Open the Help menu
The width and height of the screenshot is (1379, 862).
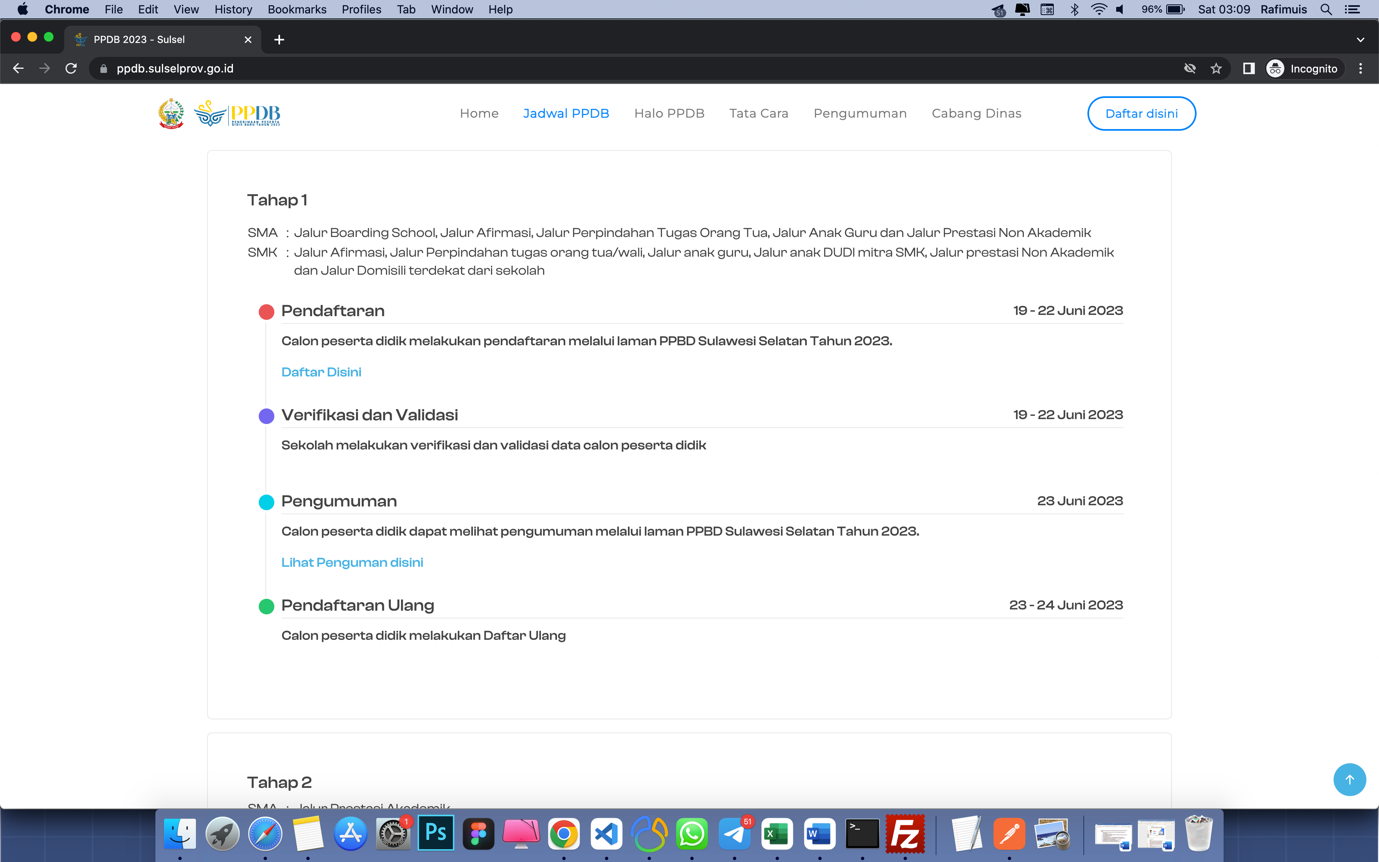(x=500, y=9)
